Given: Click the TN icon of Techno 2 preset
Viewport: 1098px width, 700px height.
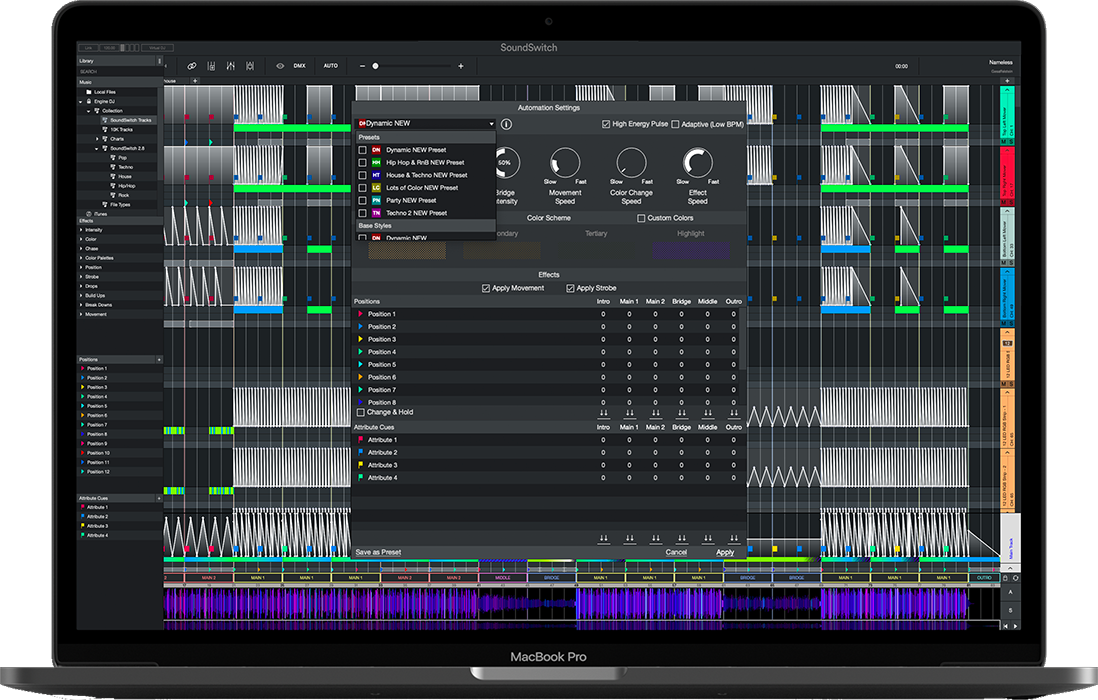Looking at the screenshot, I should 376,213.
